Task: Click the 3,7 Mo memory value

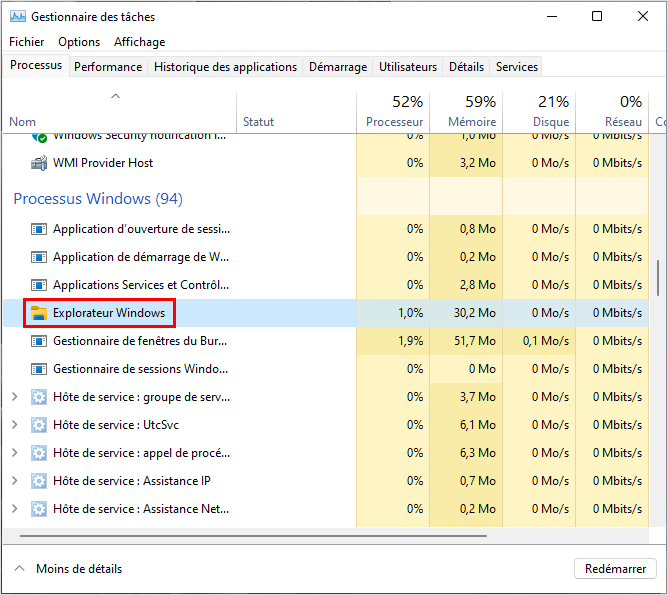Action: click(x=478, y=397)
